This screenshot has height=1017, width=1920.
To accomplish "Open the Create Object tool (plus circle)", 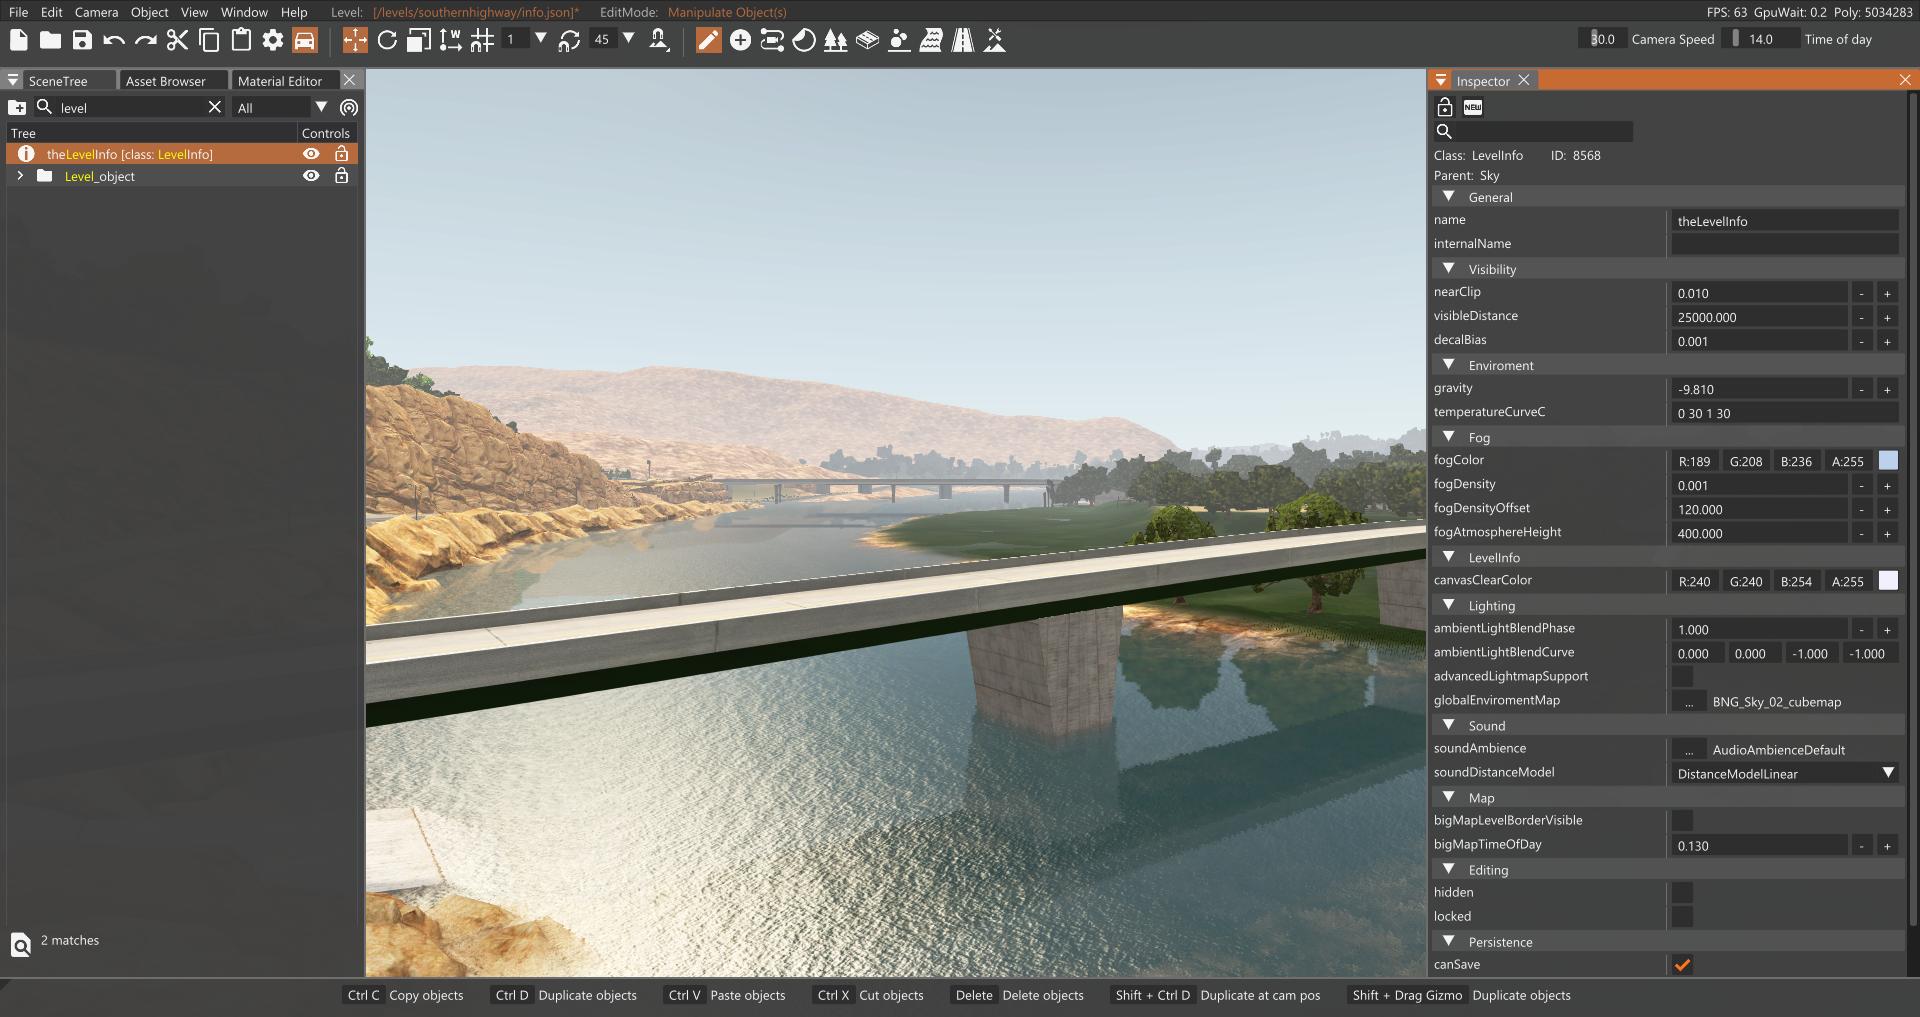I will [x=740, y=40].
